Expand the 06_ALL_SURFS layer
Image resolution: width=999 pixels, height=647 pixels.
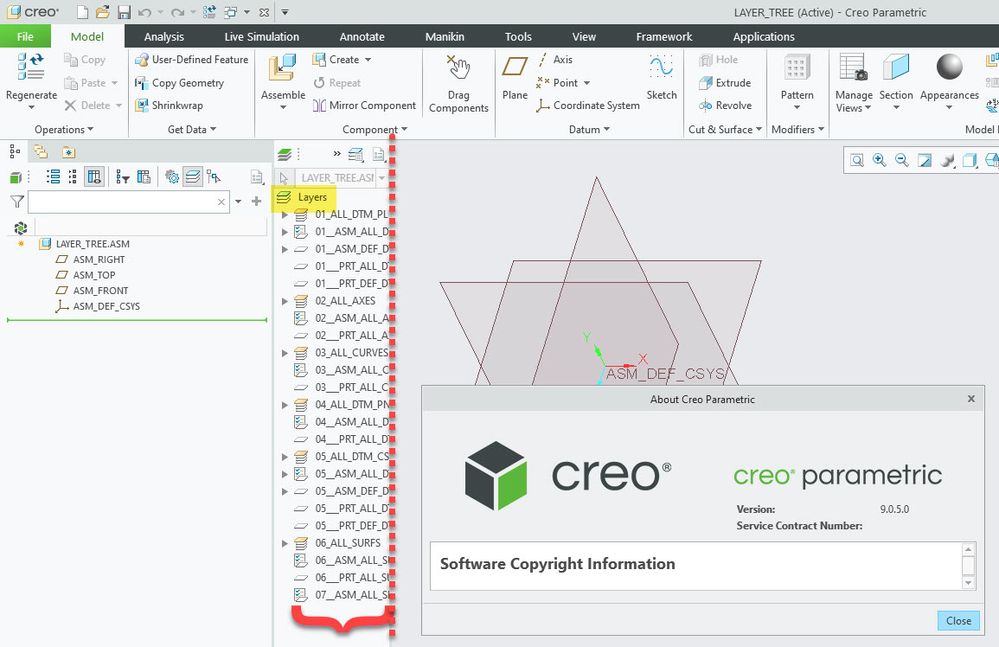pyautogui.click(x=285, y=543)
